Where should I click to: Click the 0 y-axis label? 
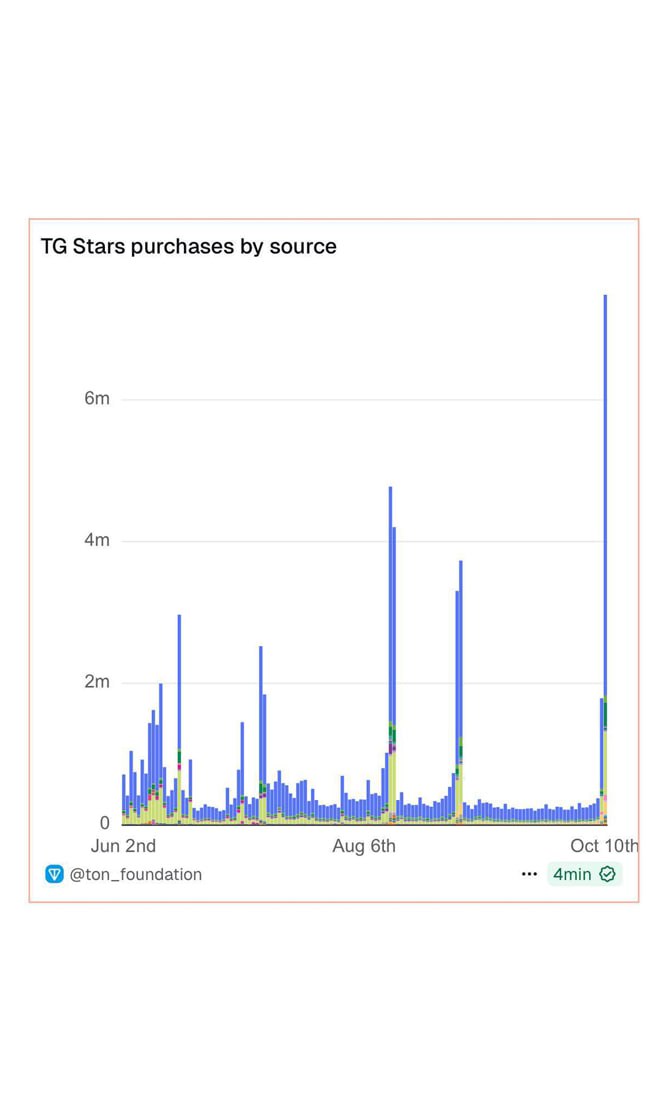tap(104, 824)
